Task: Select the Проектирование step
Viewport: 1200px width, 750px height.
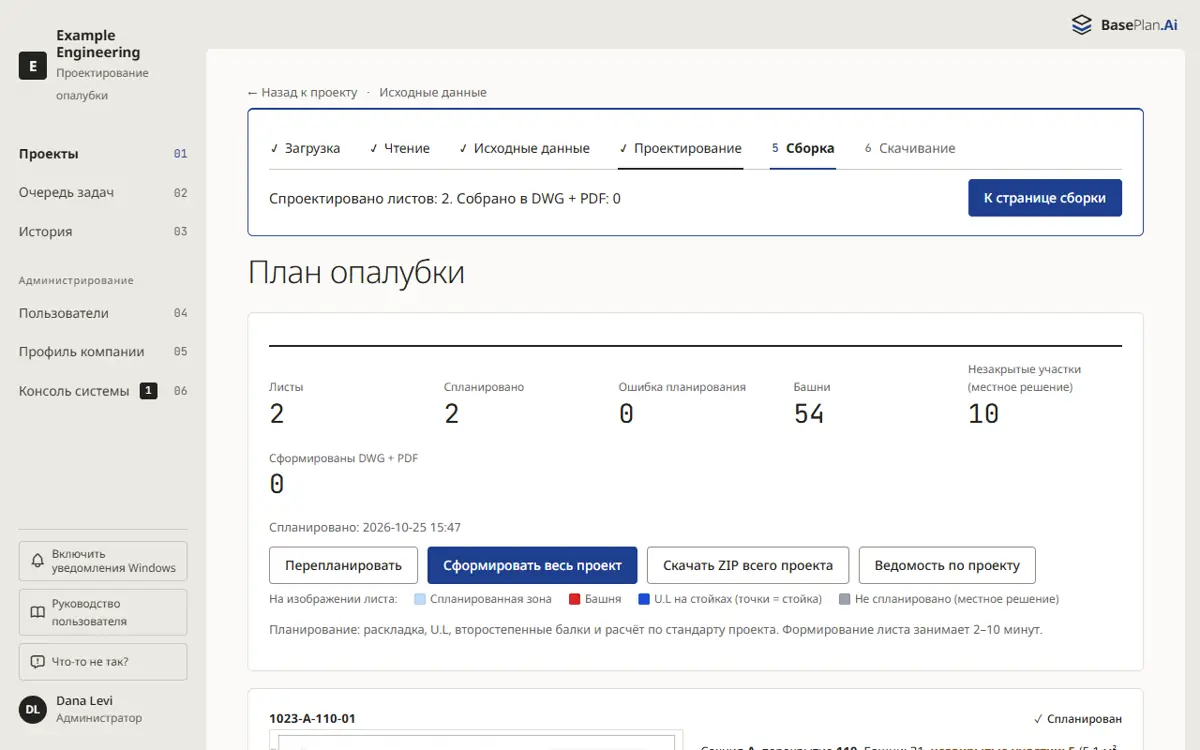Action: (680, 148)
